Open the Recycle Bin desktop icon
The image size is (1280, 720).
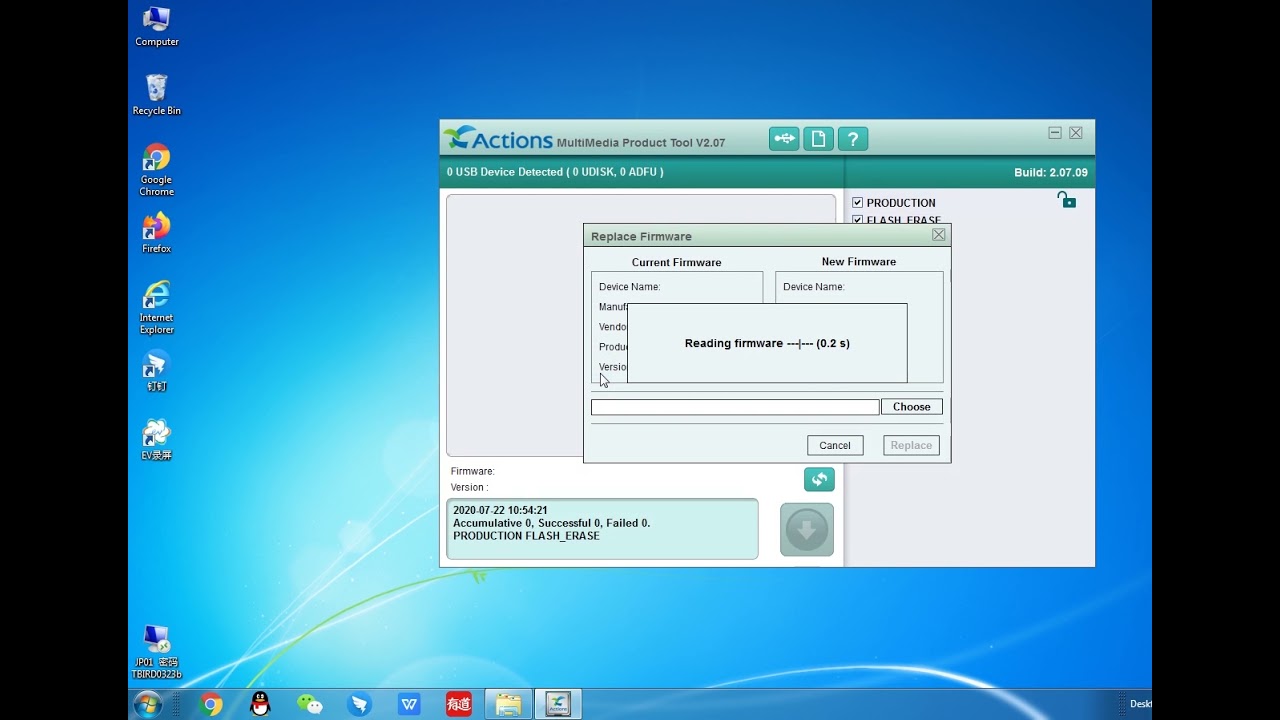point(157,95)
